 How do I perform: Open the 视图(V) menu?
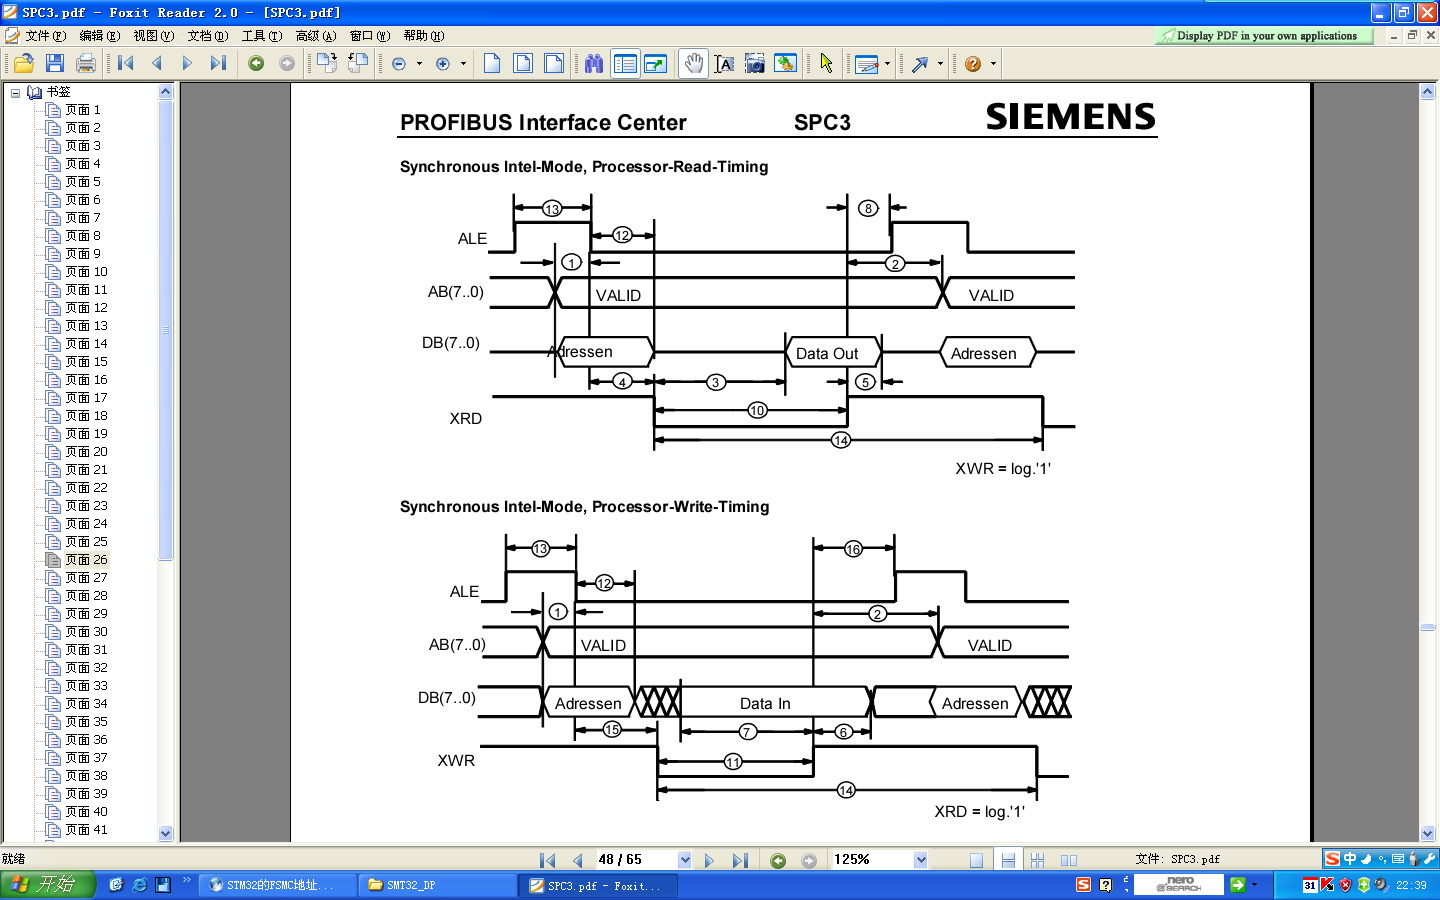pos(154,36)
